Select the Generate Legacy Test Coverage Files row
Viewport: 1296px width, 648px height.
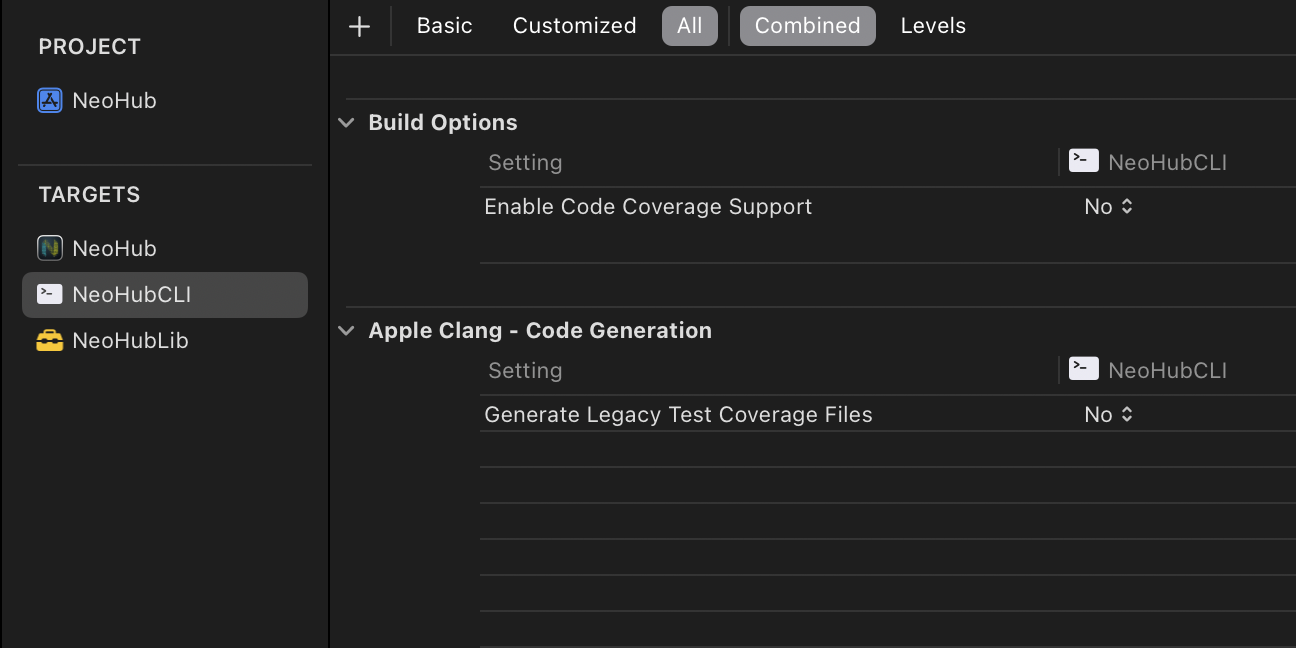(678, 415)
